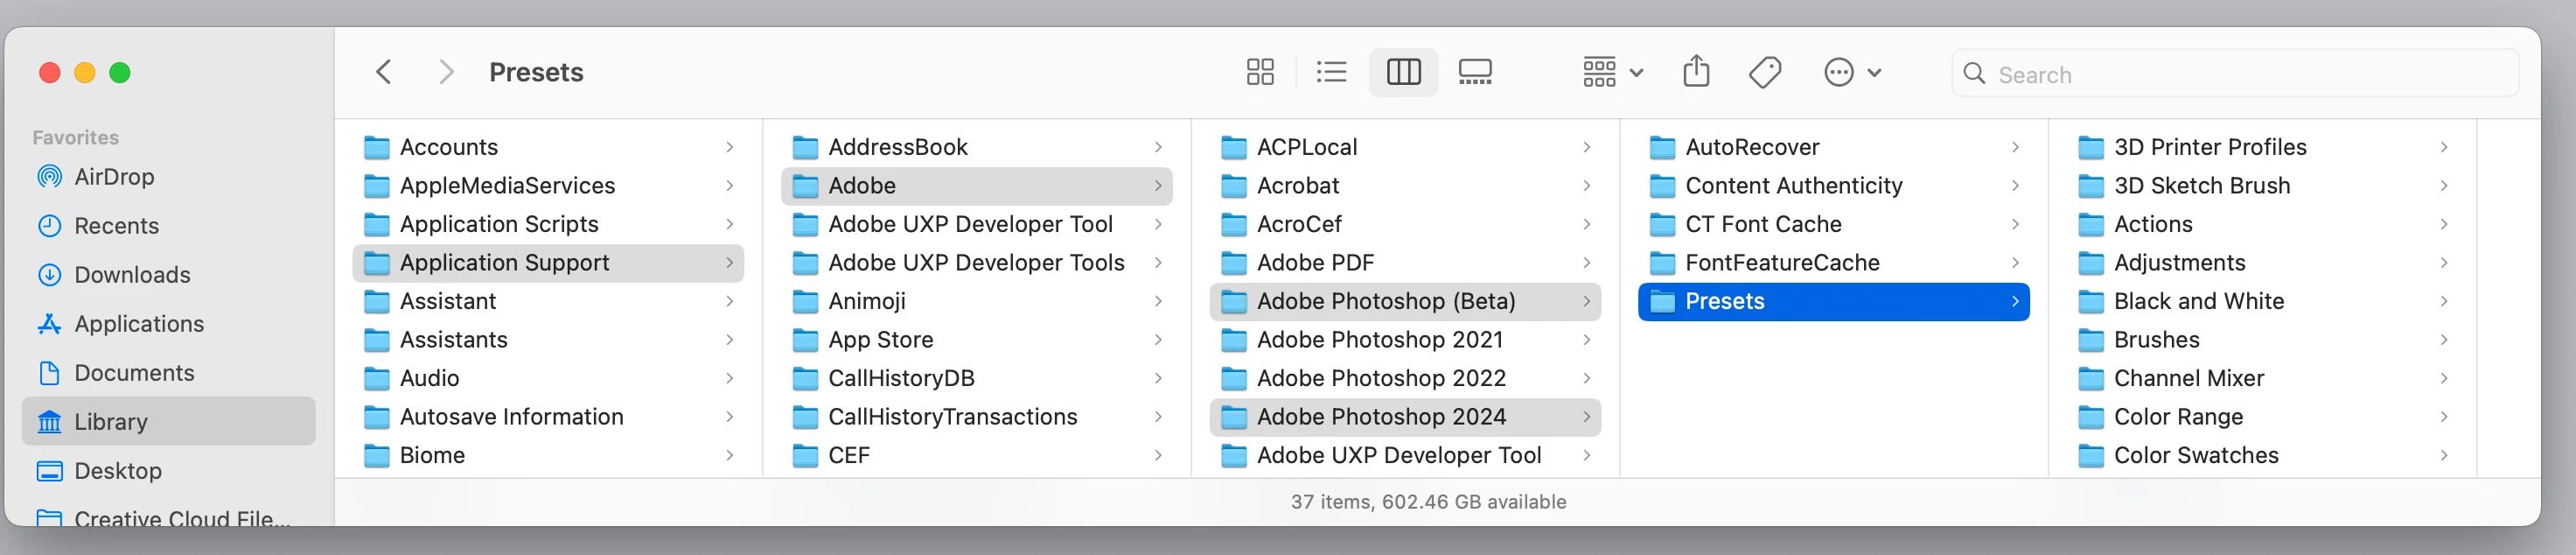Select the Actions presets folder
2576x555 pixels.
click(x=2152, y=225)
